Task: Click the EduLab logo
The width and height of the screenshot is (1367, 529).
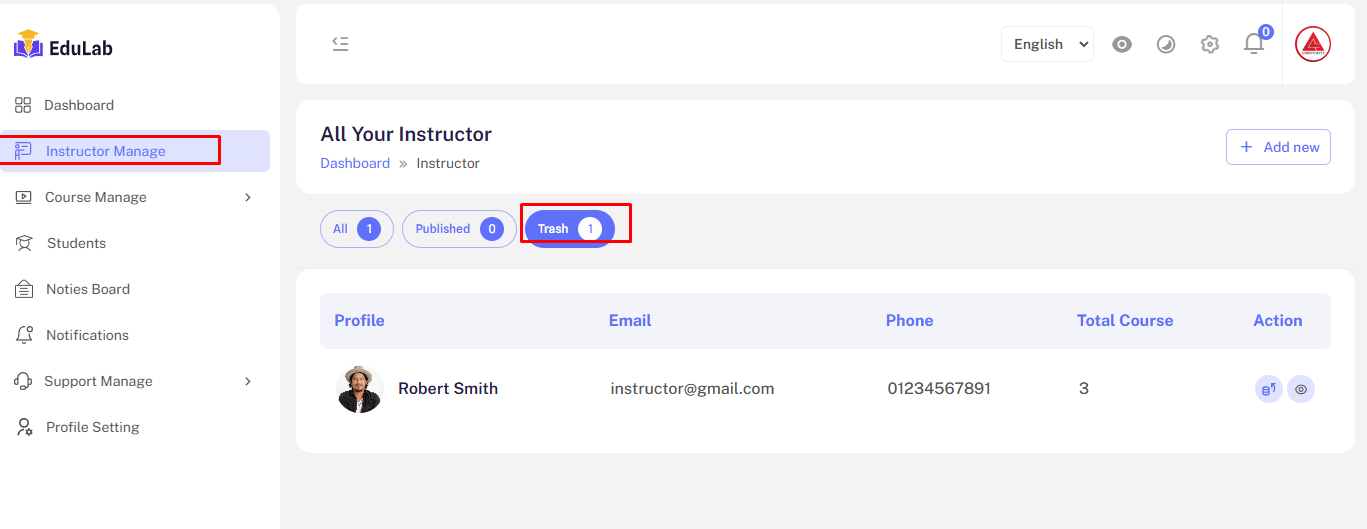Action: point(63,46)
